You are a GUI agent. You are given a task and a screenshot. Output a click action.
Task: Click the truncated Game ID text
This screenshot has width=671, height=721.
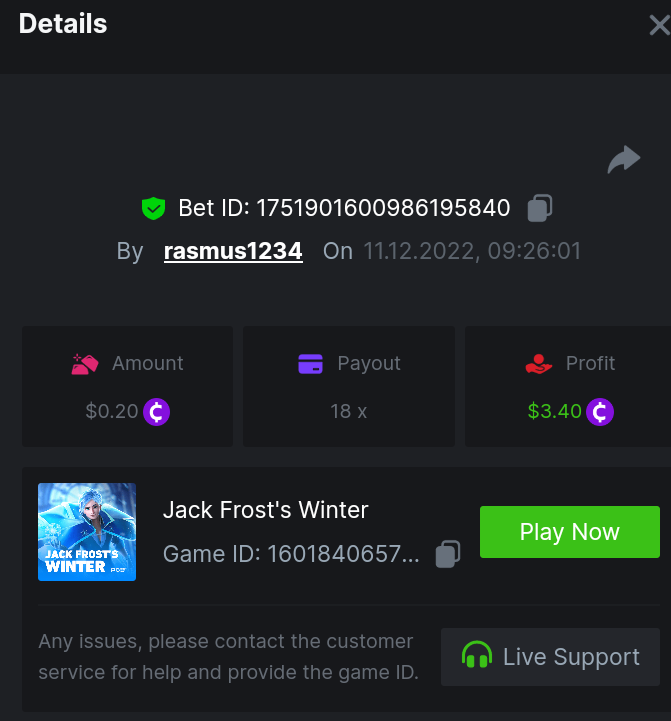coord(291,554)
